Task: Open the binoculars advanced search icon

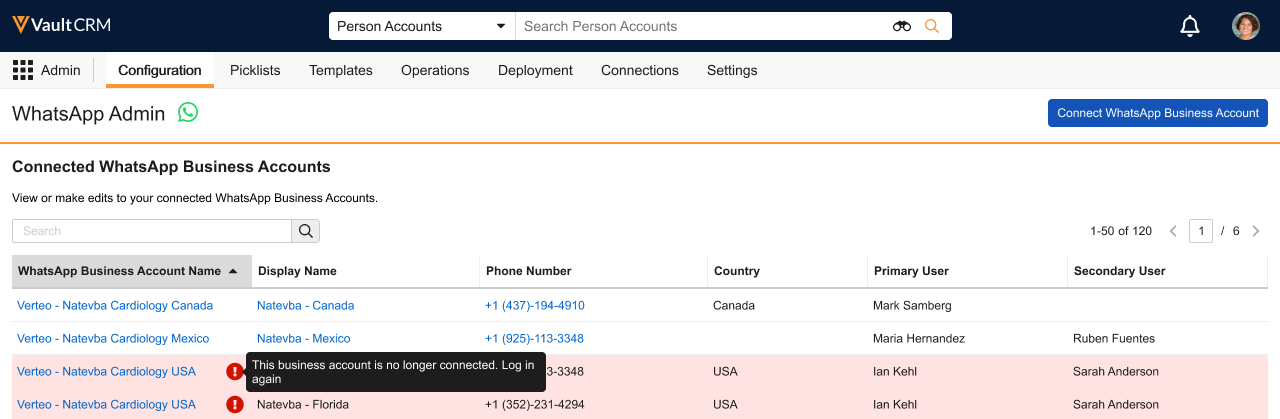Action: 901,26
